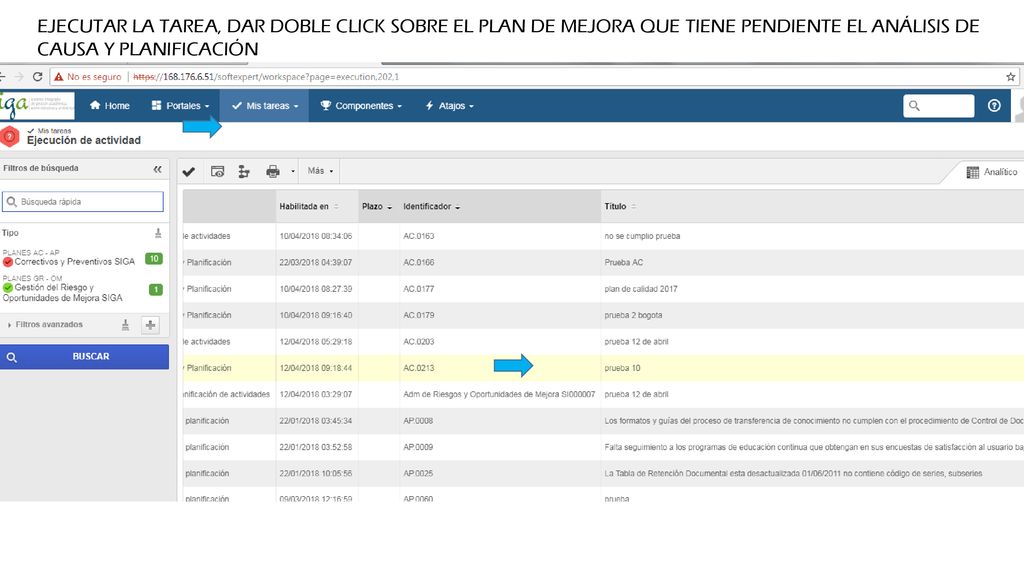Click the green badge showing 10
The width and height of the screenshot is (1024, 576).
click(x=154, y=259)
